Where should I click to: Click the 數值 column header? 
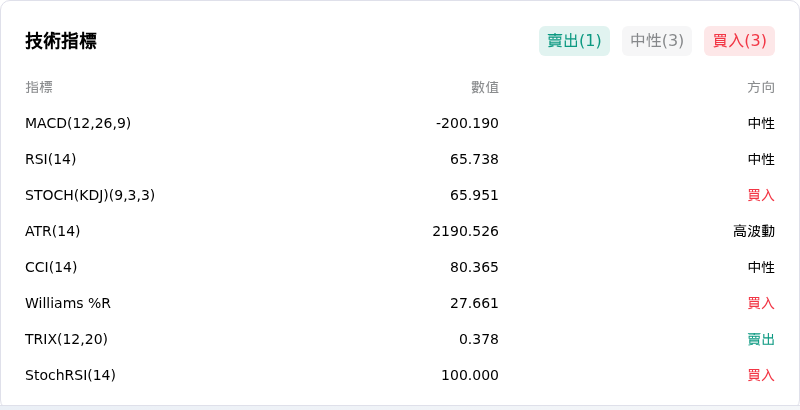coord(485,87)
